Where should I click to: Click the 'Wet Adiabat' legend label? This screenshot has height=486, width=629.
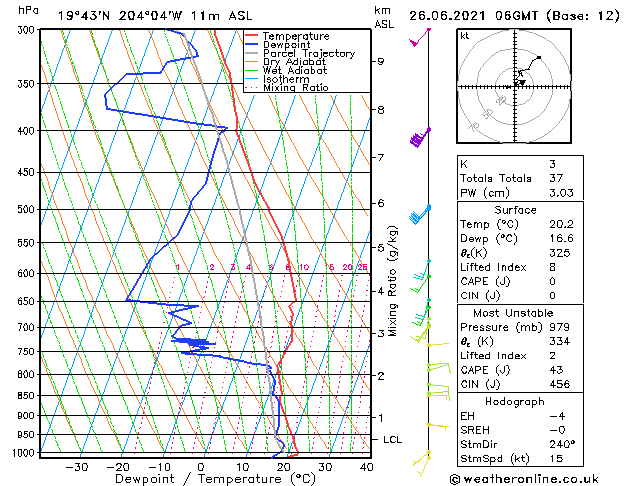(x=295, y=70)
